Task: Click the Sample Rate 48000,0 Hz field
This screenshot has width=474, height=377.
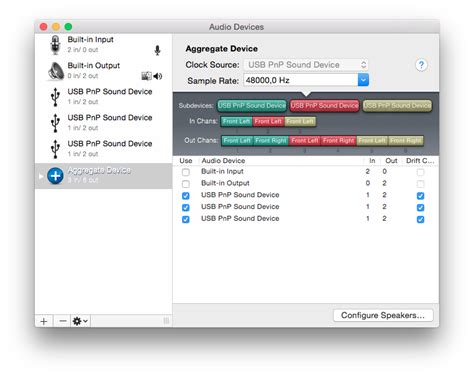Action: [x=301, y=80]
